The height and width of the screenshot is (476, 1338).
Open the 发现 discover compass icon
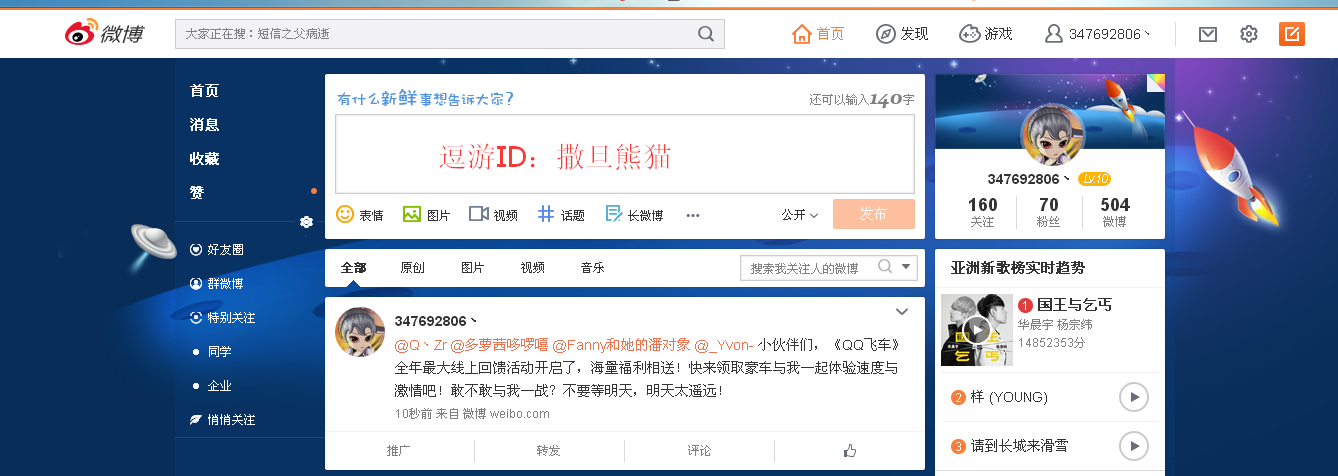coord(885,34)
